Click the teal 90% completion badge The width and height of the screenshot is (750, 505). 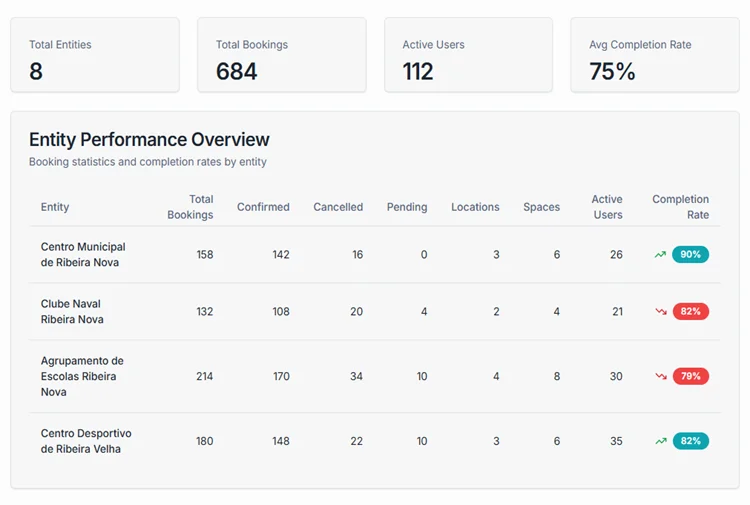(x=690, y=255)
